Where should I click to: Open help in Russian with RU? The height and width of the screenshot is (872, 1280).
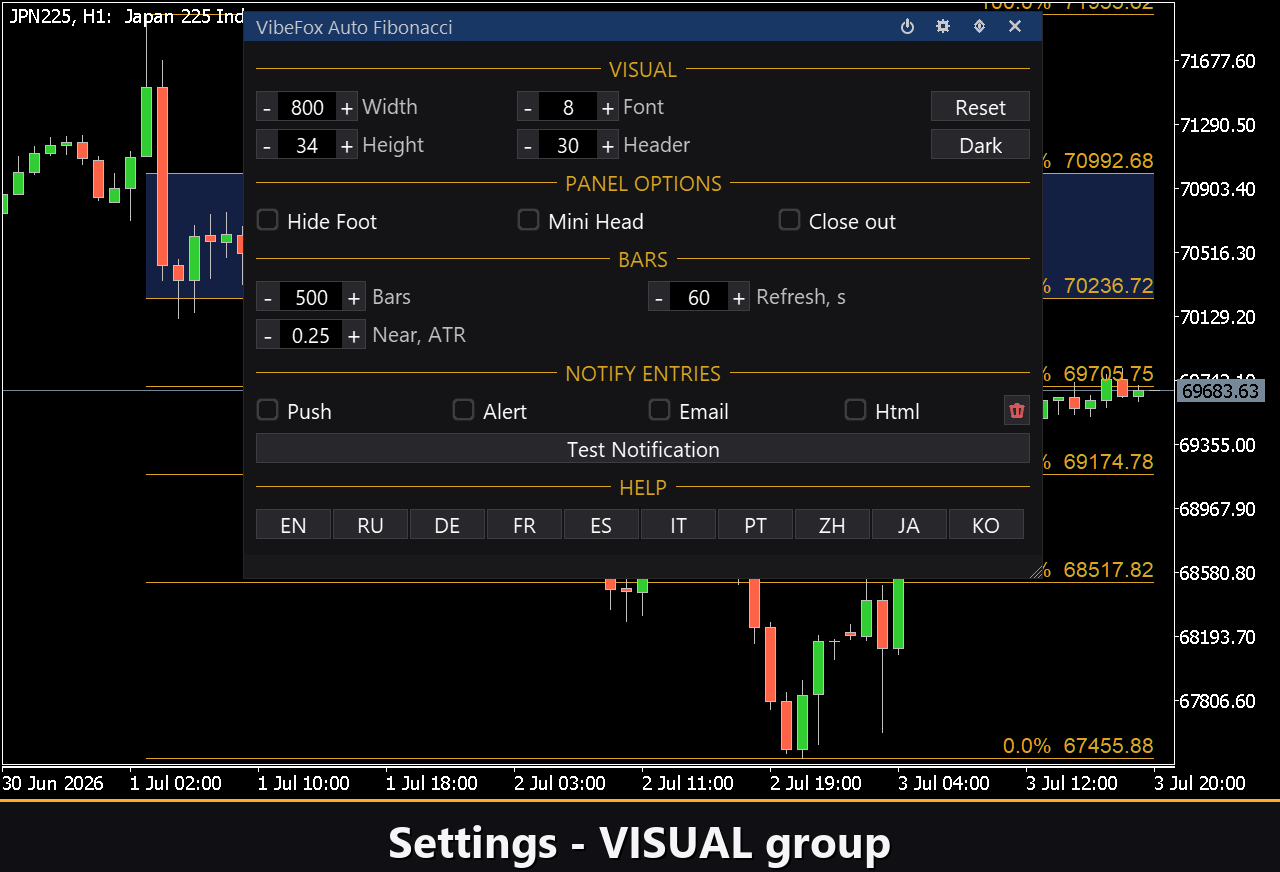pos(370,525)
